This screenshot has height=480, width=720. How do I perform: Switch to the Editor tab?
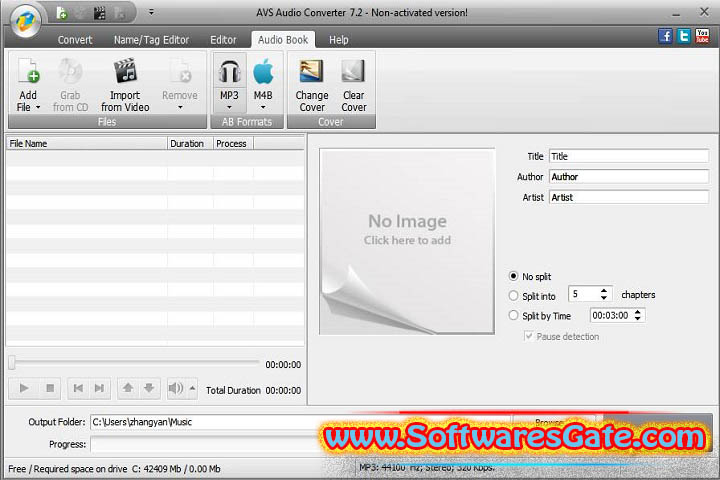(x=223, y=40)
